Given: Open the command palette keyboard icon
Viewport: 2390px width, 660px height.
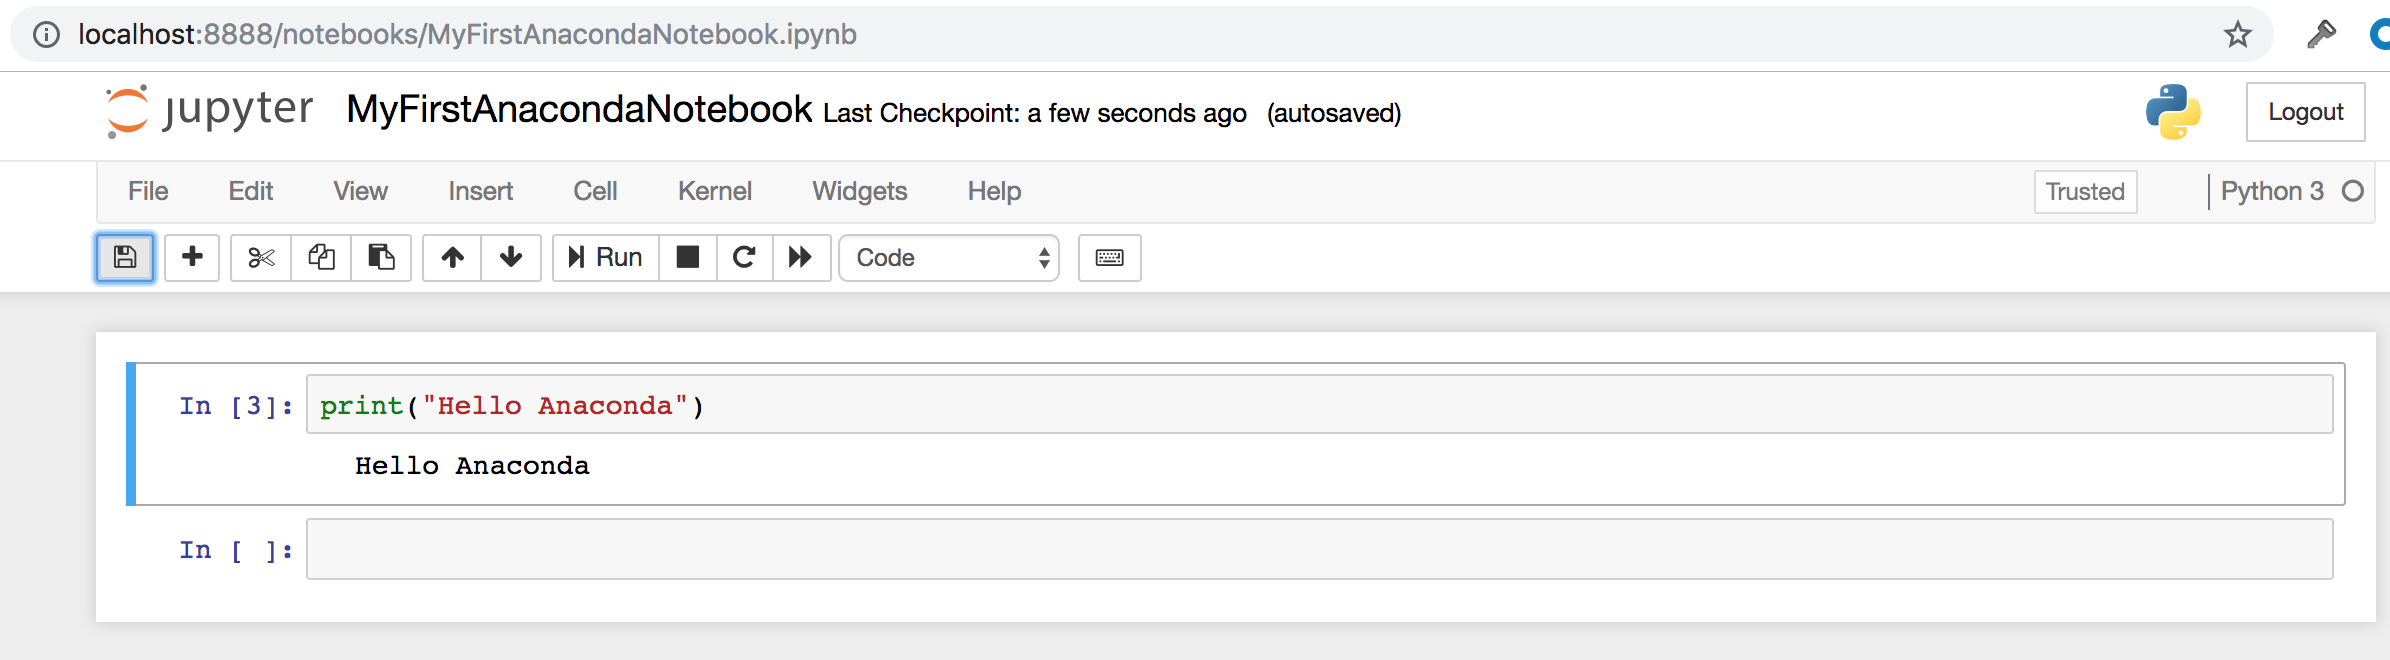Looking at the screenshot, I should click(1109, 257).
